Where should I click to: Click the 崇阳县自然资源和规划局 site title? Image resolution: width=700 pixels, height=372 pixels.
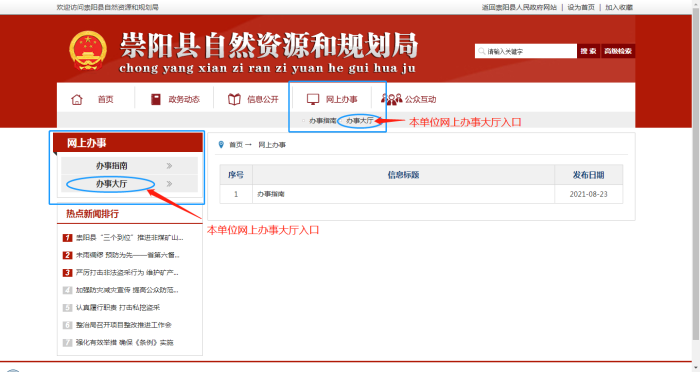coord(269,46)
